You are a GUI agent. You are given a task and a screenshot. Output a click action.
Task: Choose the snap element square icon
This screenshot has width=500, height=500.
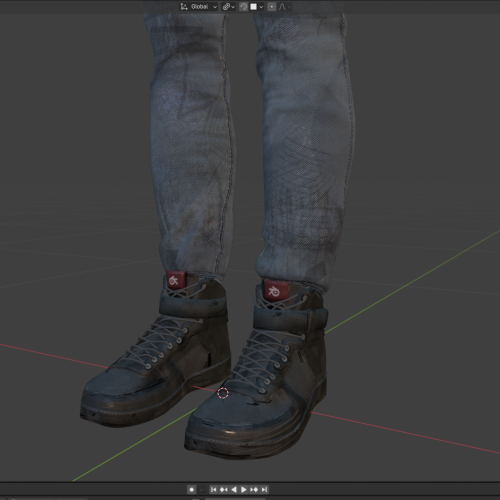point(254,7)
